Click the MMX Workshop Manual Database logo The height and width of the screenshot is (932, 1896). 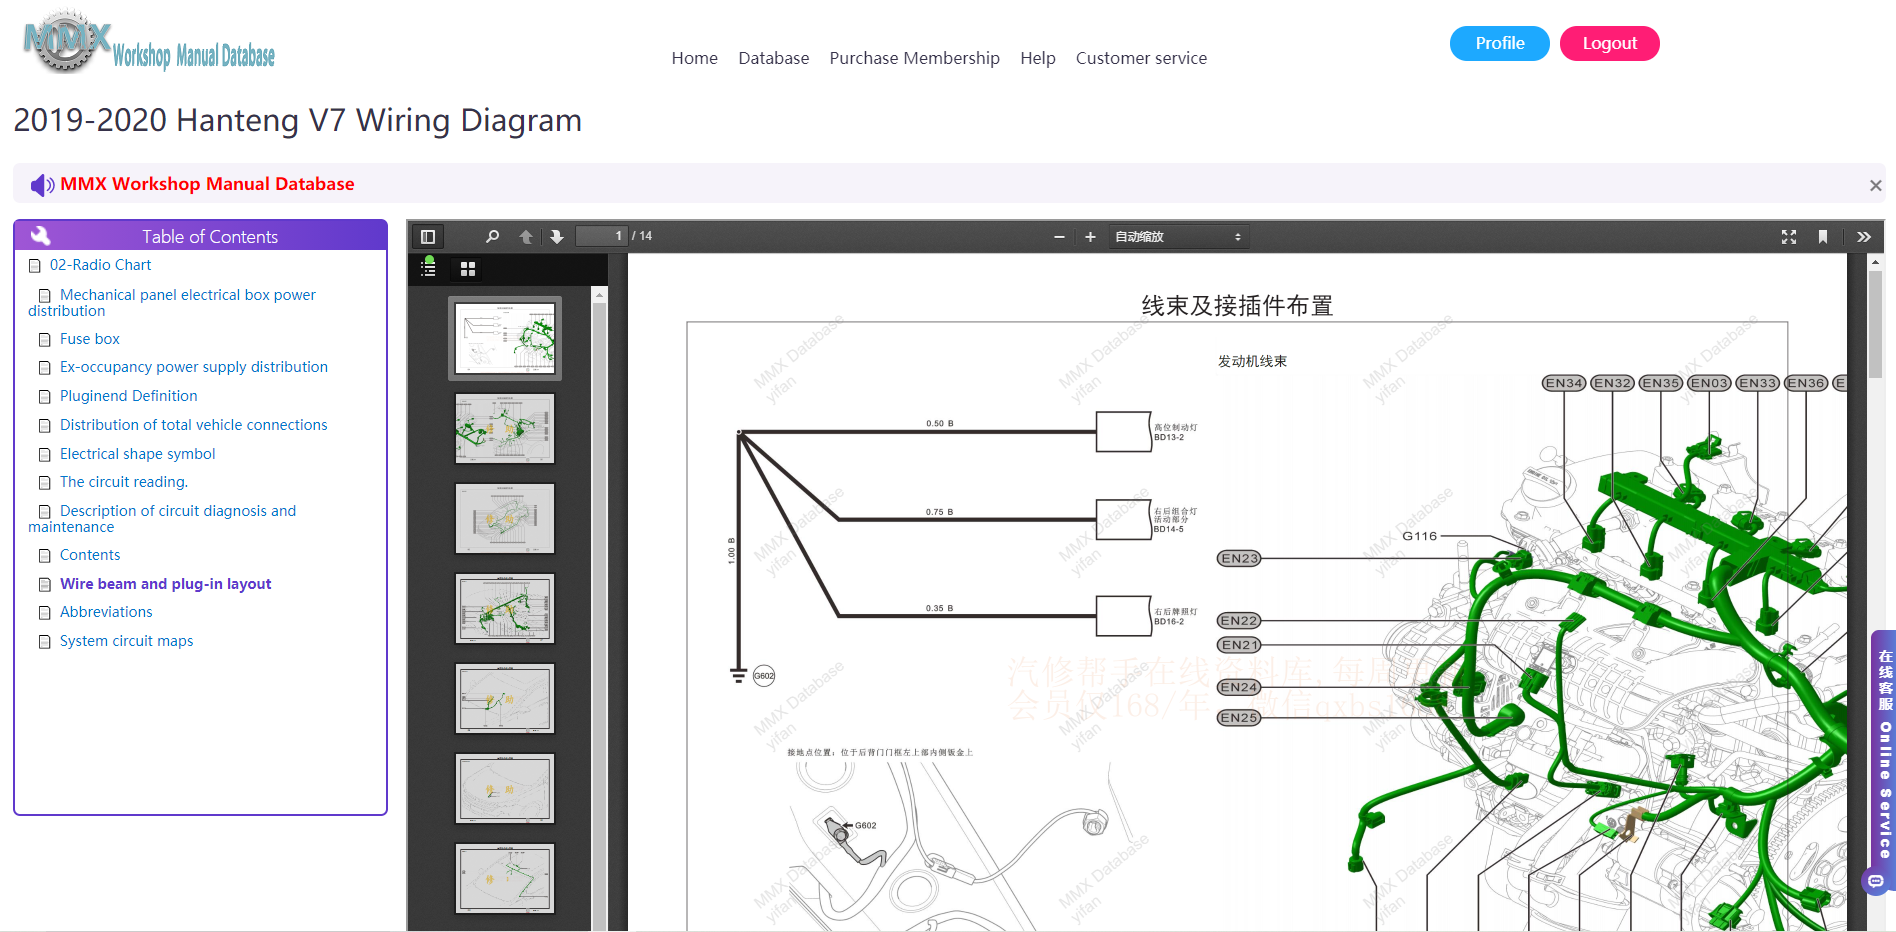pyautogui.click(x=149, y=42)
